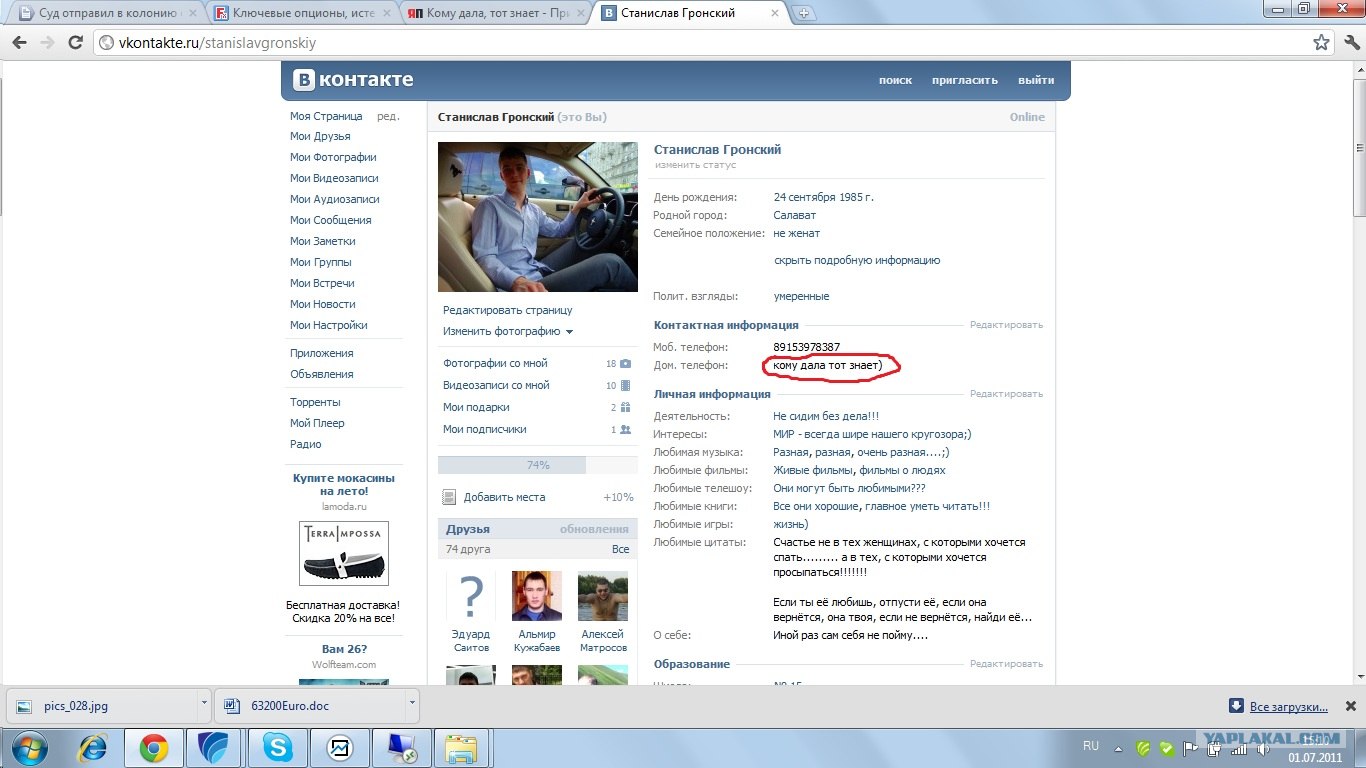Image resolution: width=1366 pixels, height=768 pixels.
Task: Click the browser back arrow
Action: click(19, 43)
